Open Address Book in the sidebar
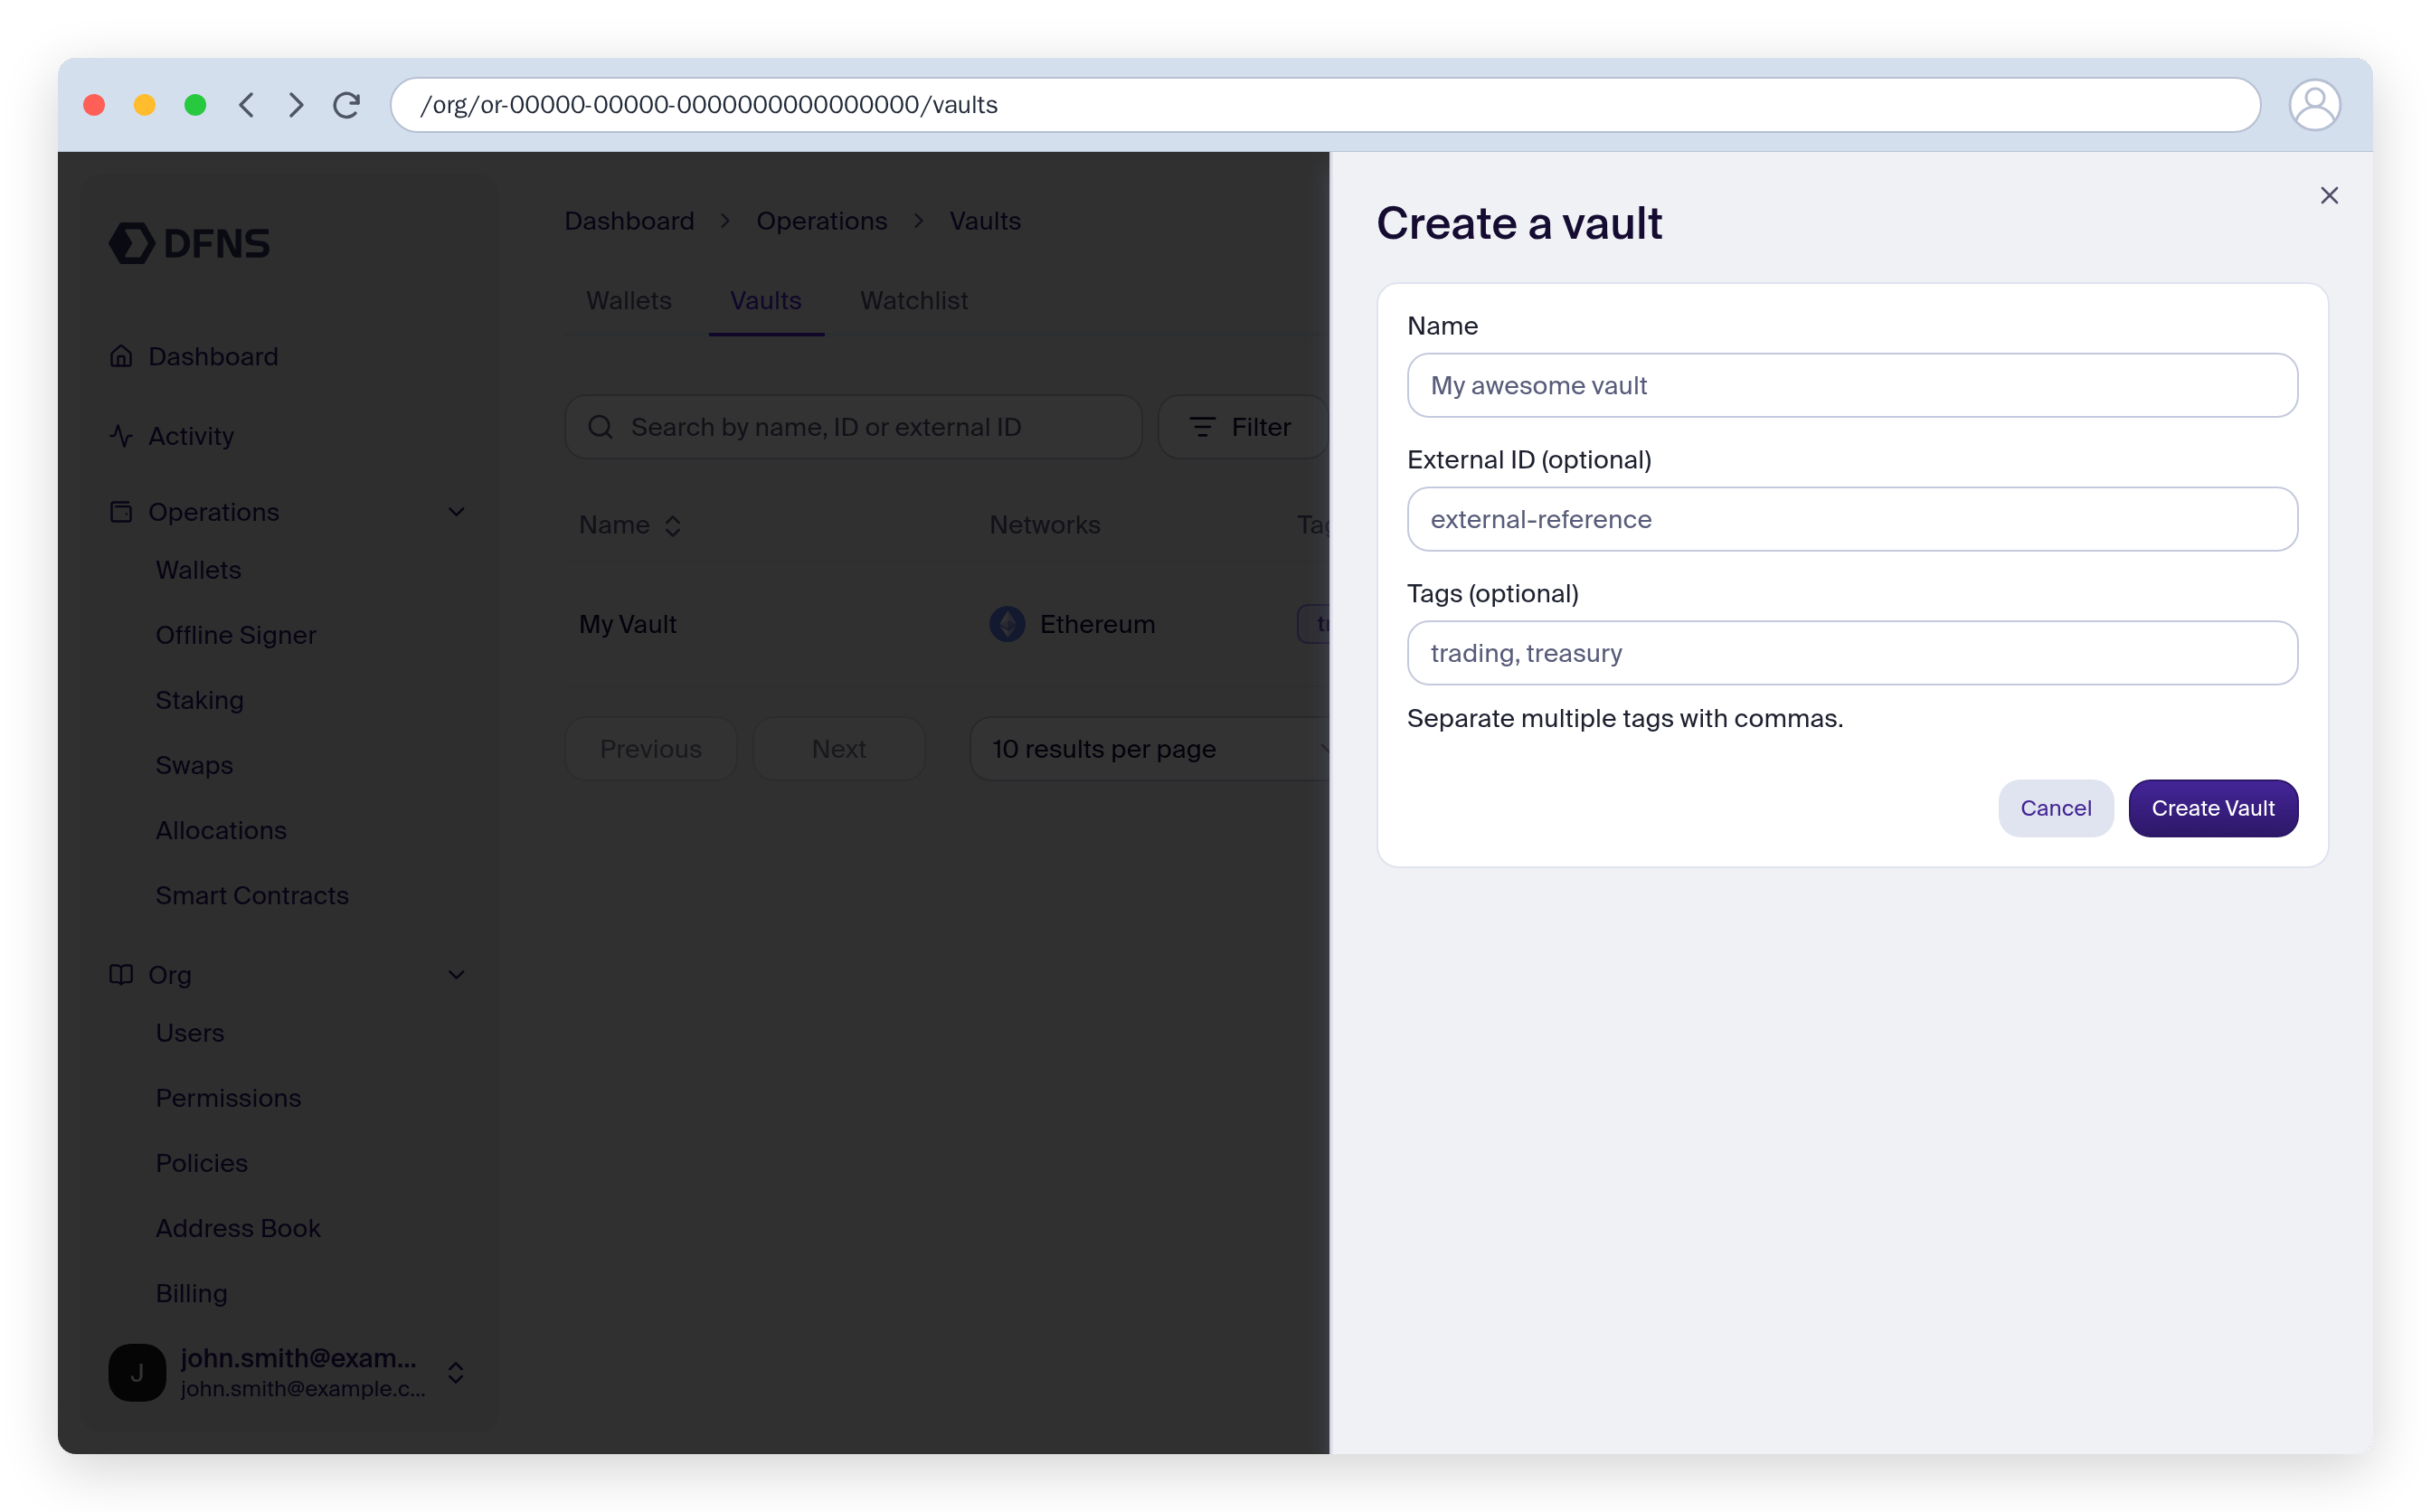The width and height of the screenshot is (2431, 1512). tap(238, 1228)
